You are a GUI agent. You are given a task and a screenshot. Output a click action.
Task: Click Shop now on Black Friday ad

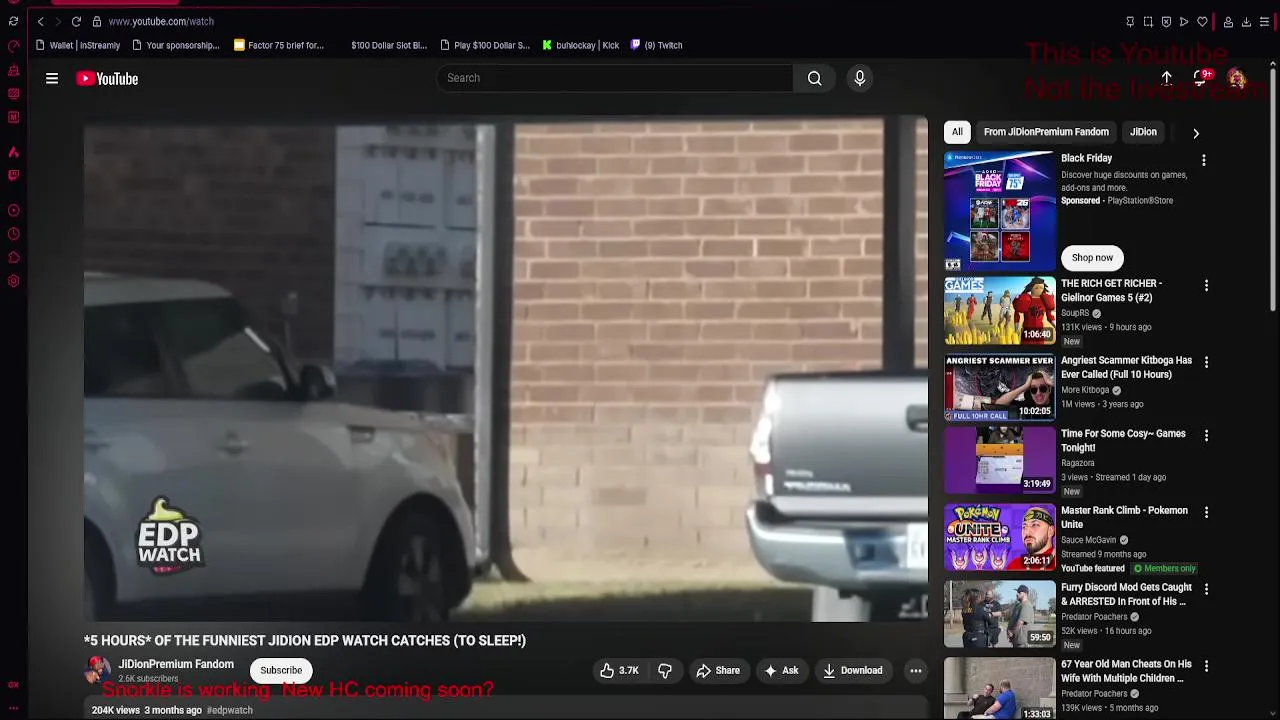click(x=1092, y=258)
